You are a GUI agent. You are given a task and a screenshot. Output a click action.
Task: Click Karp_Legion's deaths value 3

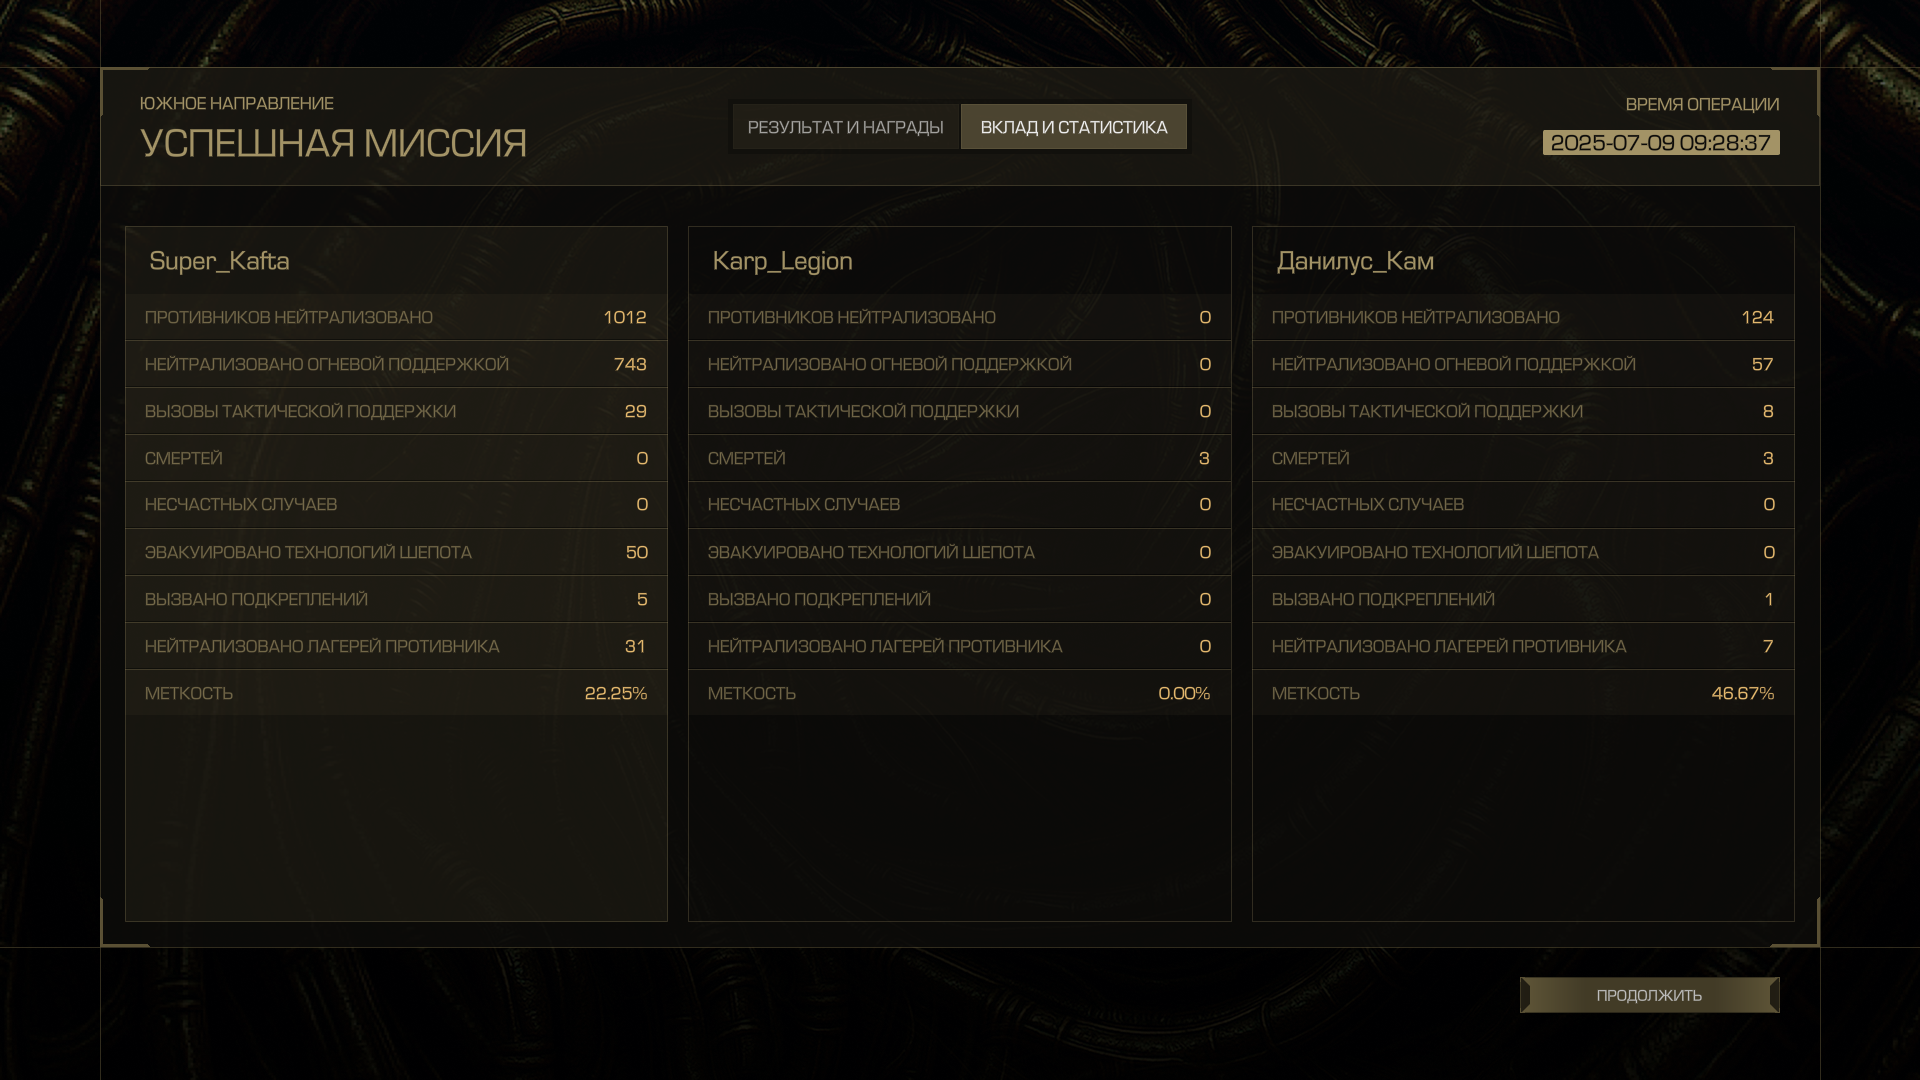click(x=1204, y=458)
